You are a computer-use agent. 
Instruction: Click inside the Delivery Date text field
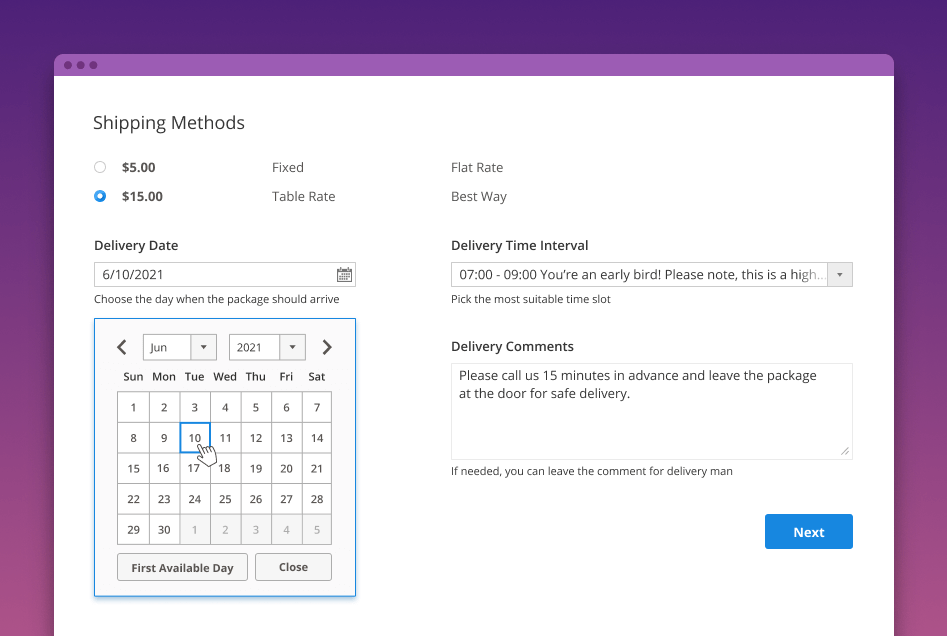[x=214, y=275]
